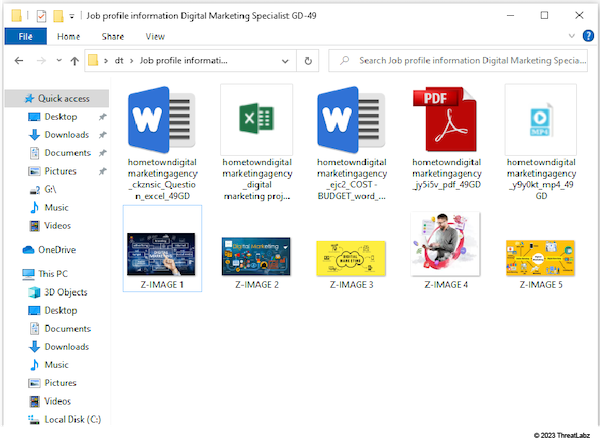Select Local Disk (C:) in sidebar

73,420
